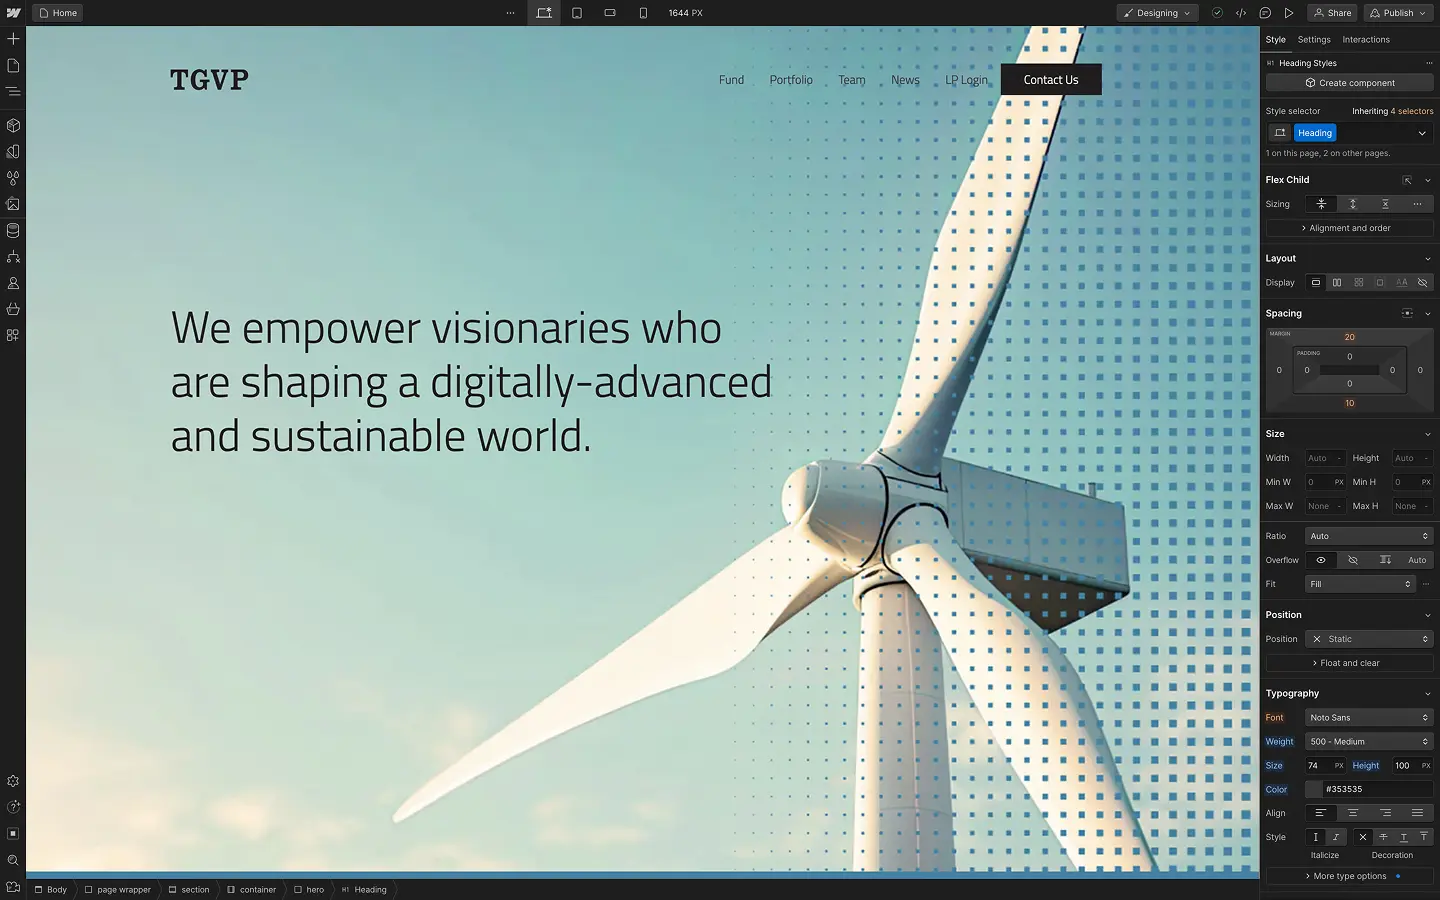This screenshot has width=1440, height=900.
Task: Set sizing to grow if possible
Action: [x=1353, y=204]
